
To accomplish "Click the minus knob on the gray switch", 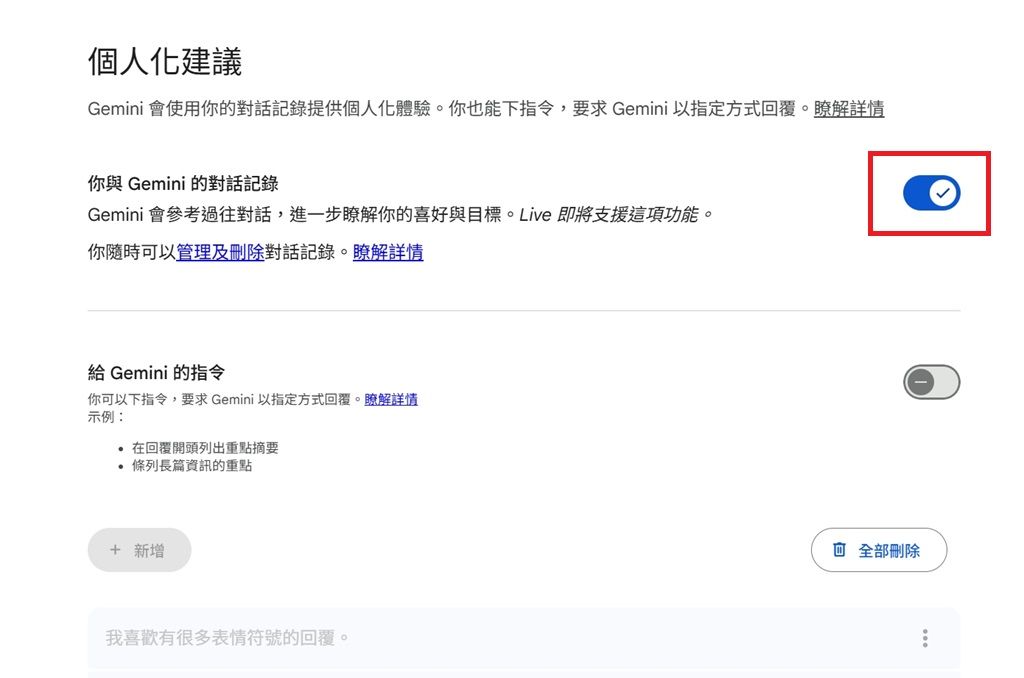I will coord(920,382).
